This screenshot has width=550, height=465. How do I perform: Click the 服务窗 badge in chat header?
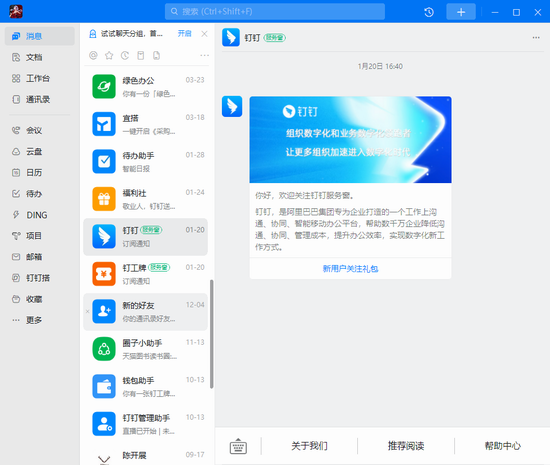(x=275, y=38)
